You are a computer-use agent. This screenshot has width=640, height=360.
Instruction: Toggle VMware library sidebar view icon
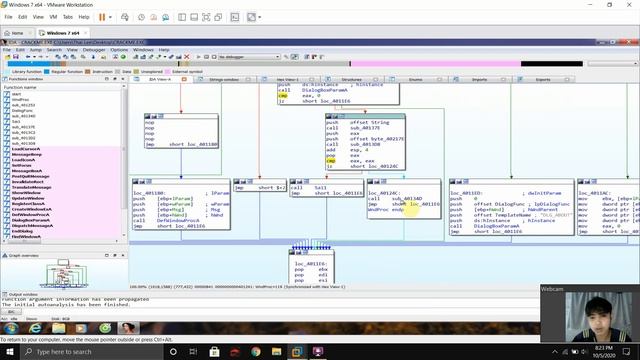click(x=182, y=17)
